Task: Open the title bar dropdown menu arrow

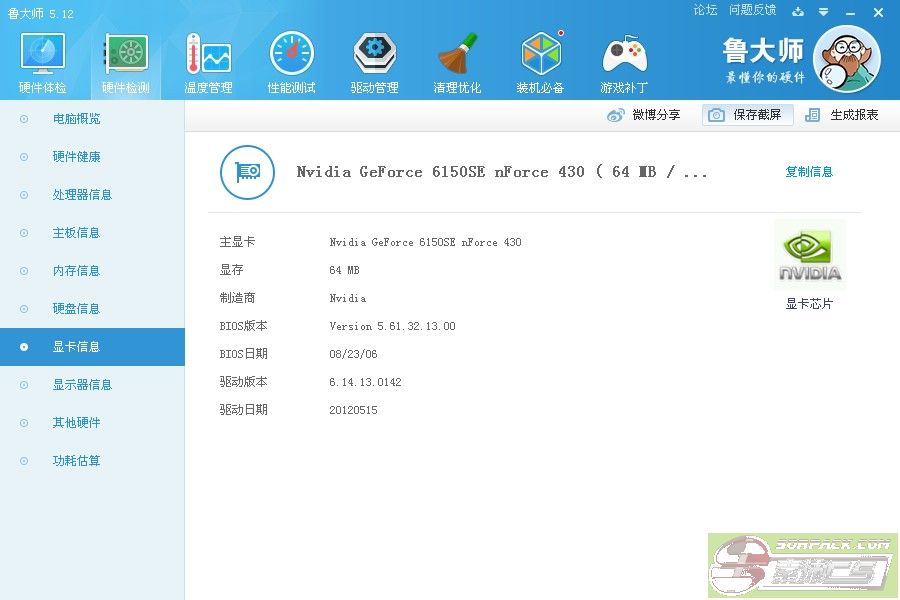Action: coord(824,11)
